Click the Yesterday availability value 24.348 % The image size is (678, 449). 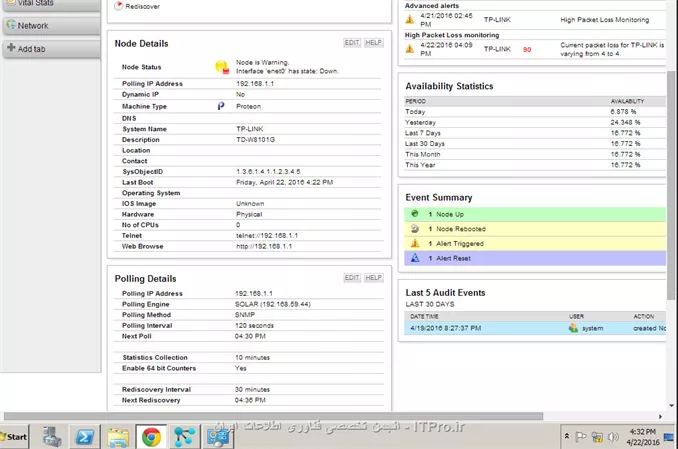(625, 122)
